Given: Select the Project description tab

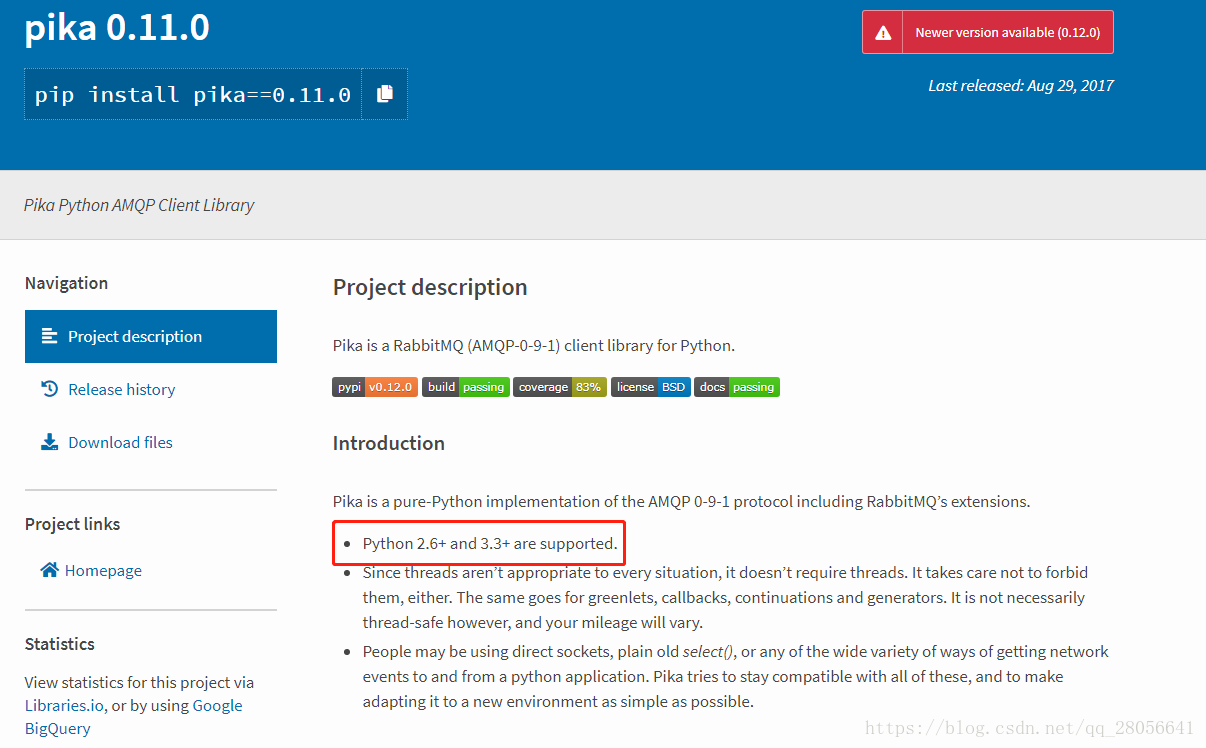Looking at the screenshot, I should 151,336.
